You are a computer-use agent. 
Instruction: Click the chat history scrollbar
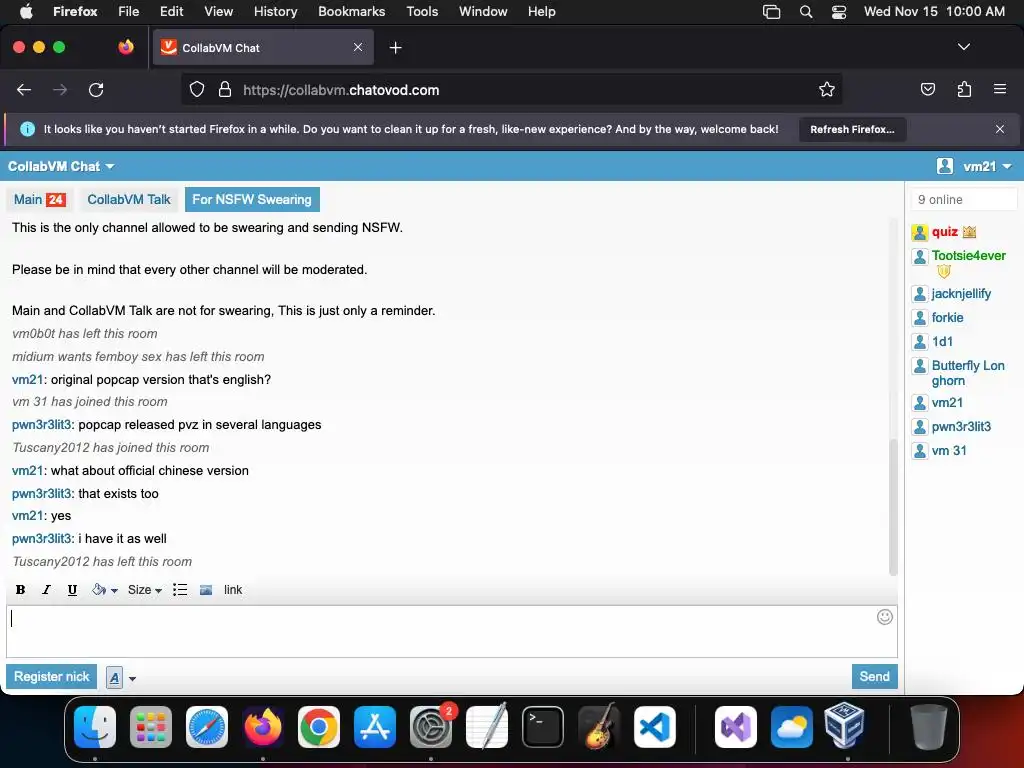point(893,507)
